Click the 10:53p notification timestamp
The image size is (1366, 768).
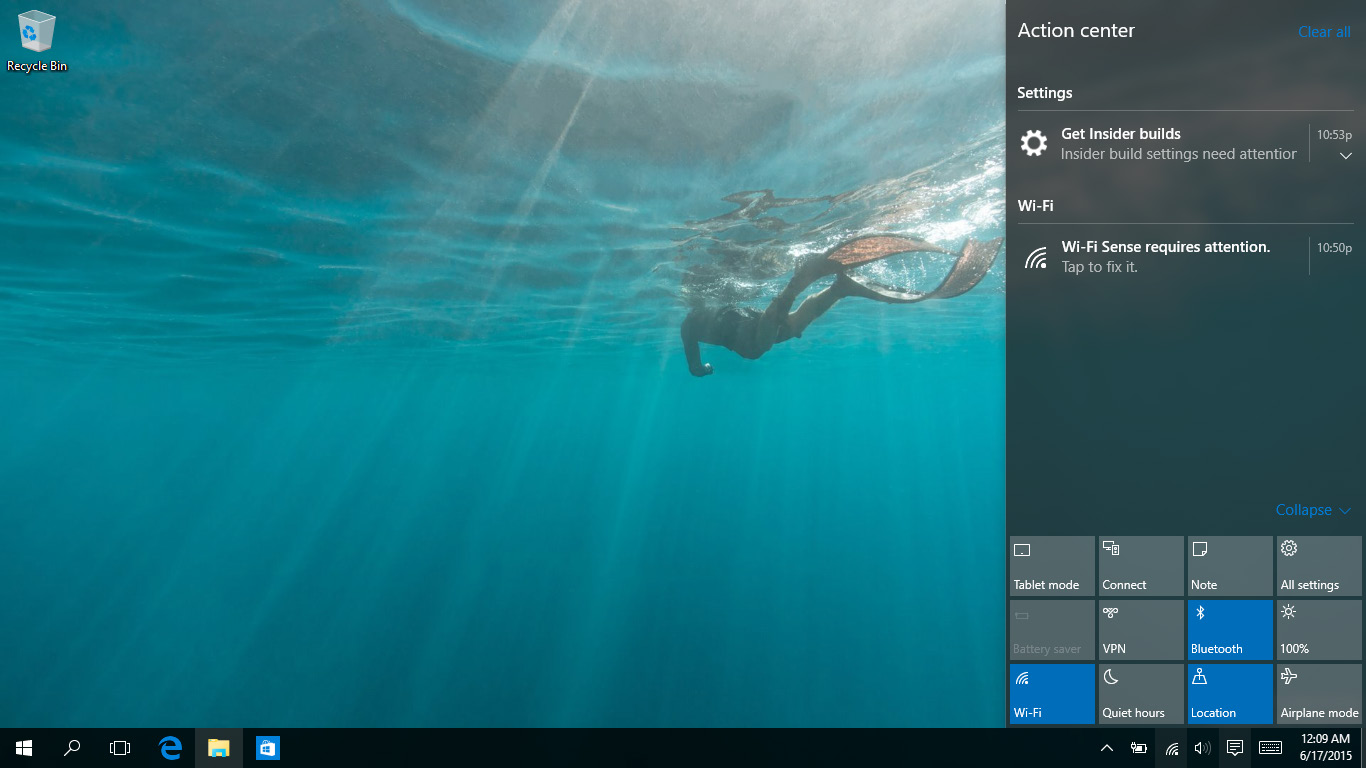pos(1334,135)
